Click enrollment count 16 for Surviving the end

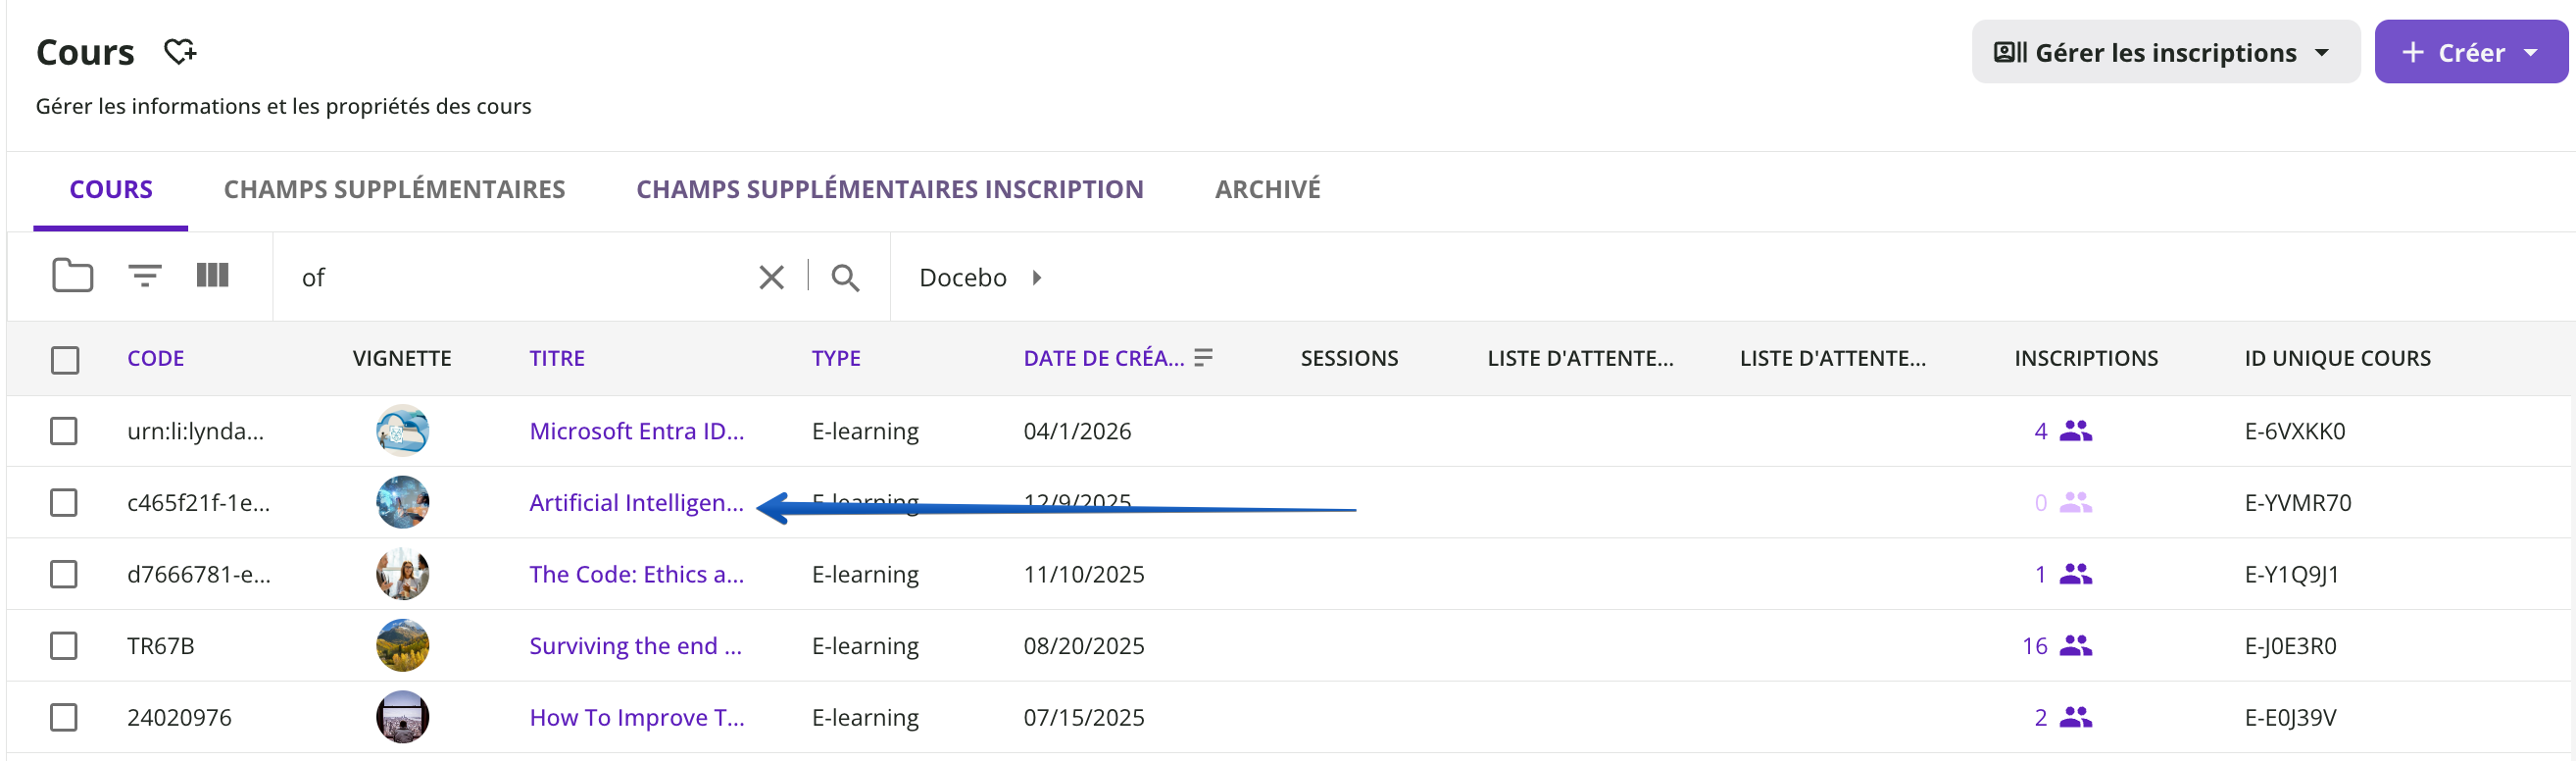coord(2034,646)
